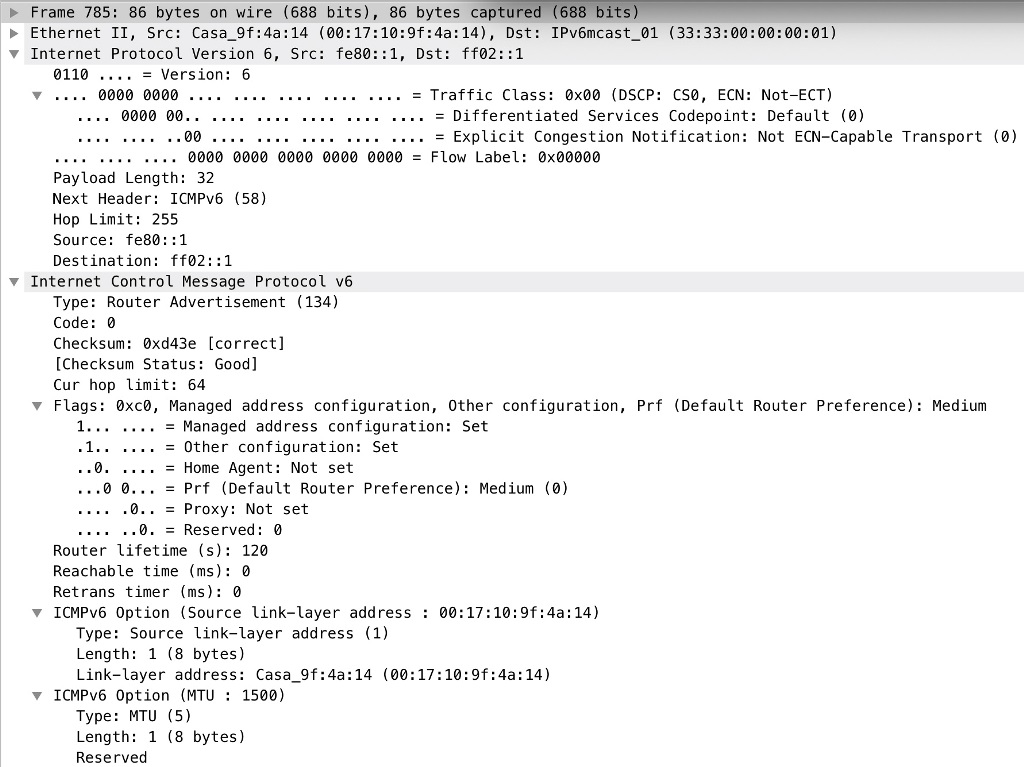This screenshot has height=767, width=1024.
Task: Collapse Internet Control Message Protocol v6 section
Action: tap(14, 282)
